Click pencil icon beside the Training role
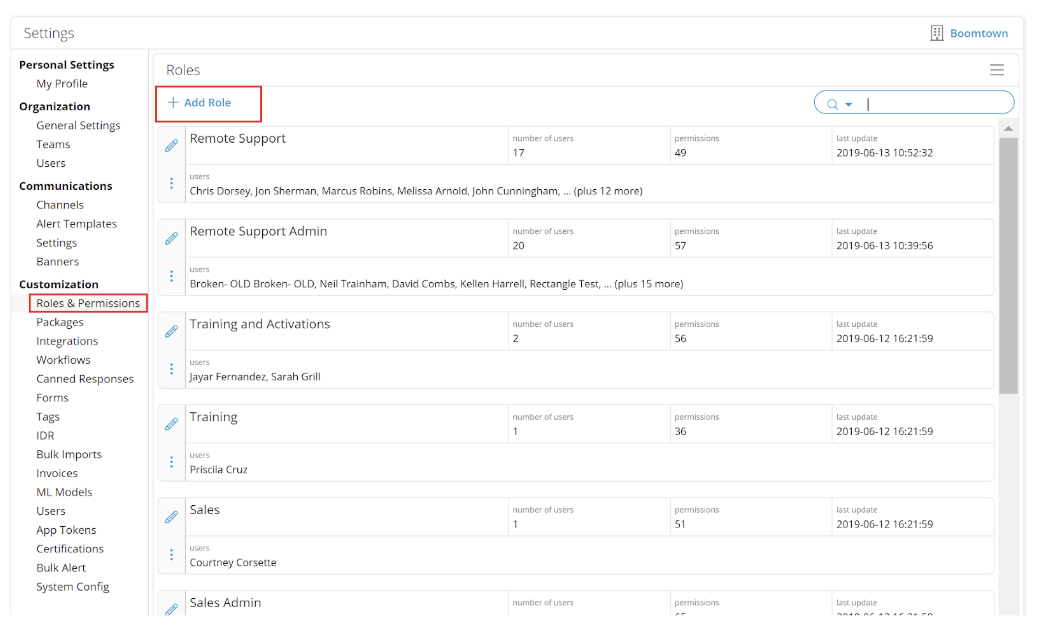Image resolution: width=1038 pixels, height=638 pixels. point(171,424)
